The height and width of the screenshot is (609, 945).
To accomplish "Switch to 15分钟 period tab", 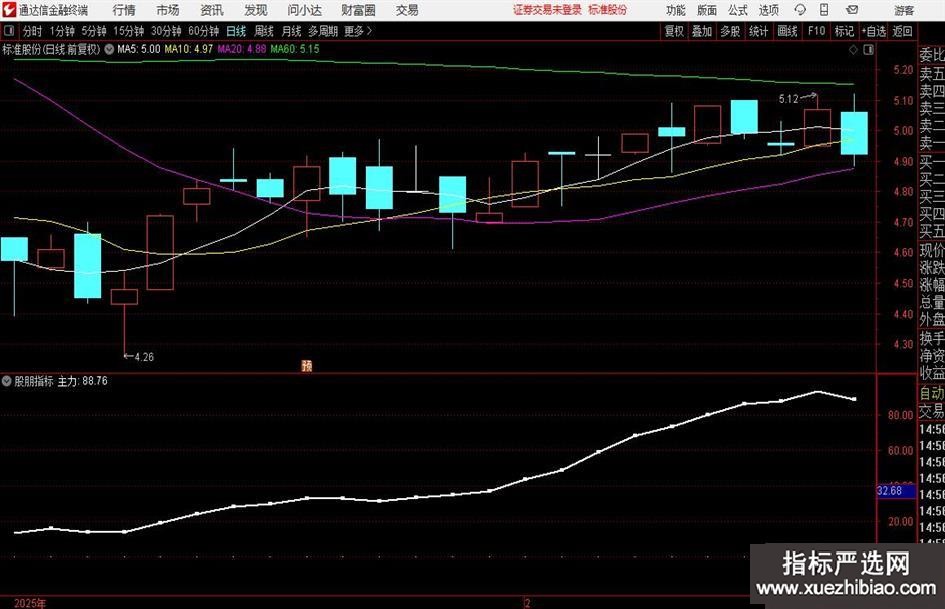I will pyautogui.click(x=128, y=31).
